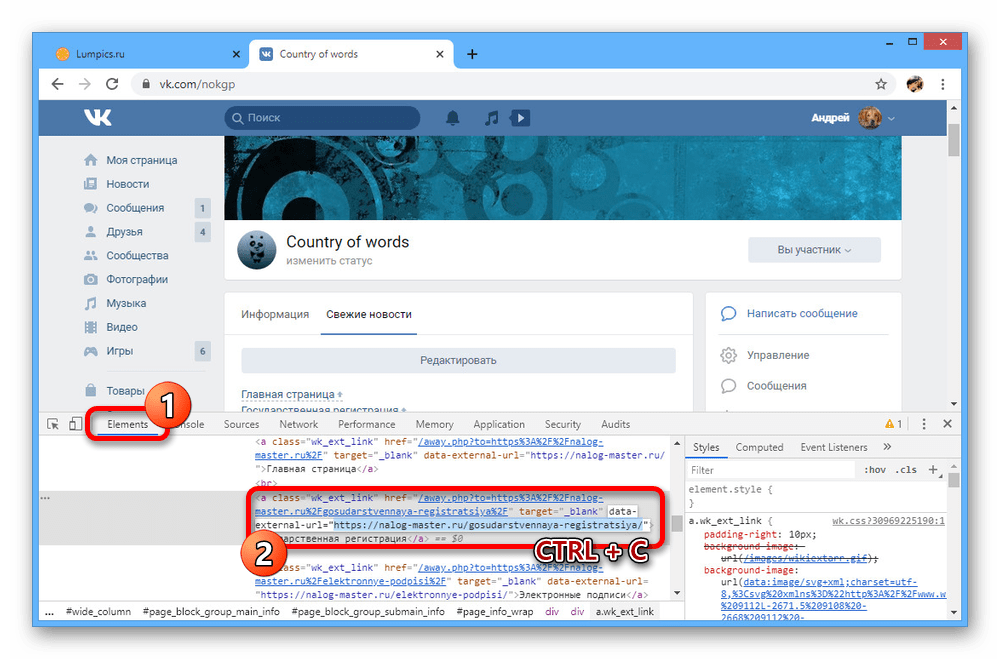Image resolution: width=1000 pixels, height=659 pixels.
Task: Switch to DevTools Sources tab
Action: pos(241,424)
